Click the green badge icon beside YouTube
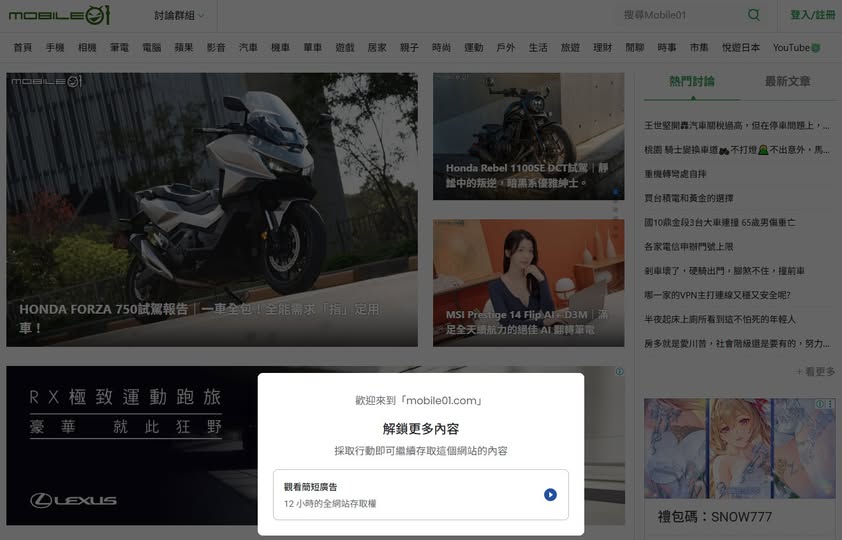This screenshot has width=842, height=540. tap(816, 48)
